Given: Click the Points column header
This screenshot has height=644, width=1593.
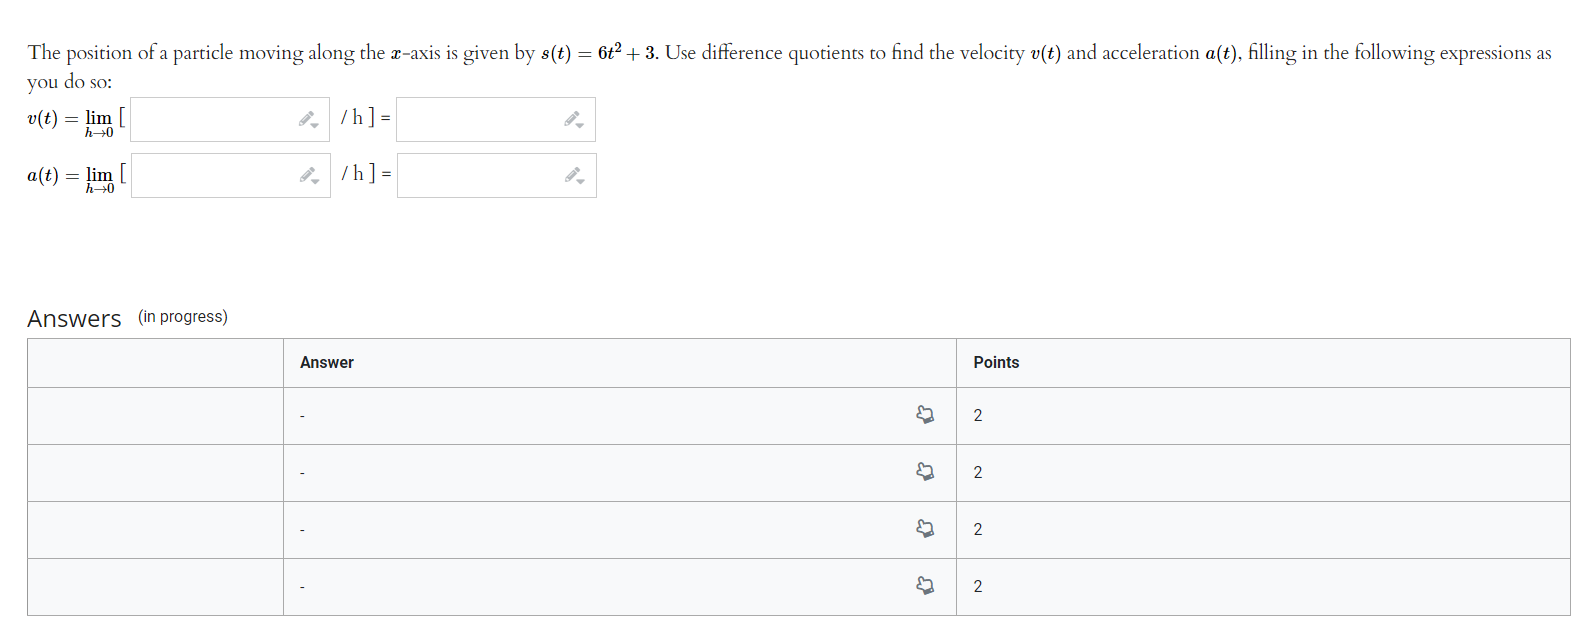Looking at the screenshot, I should [x=996, y=363].
